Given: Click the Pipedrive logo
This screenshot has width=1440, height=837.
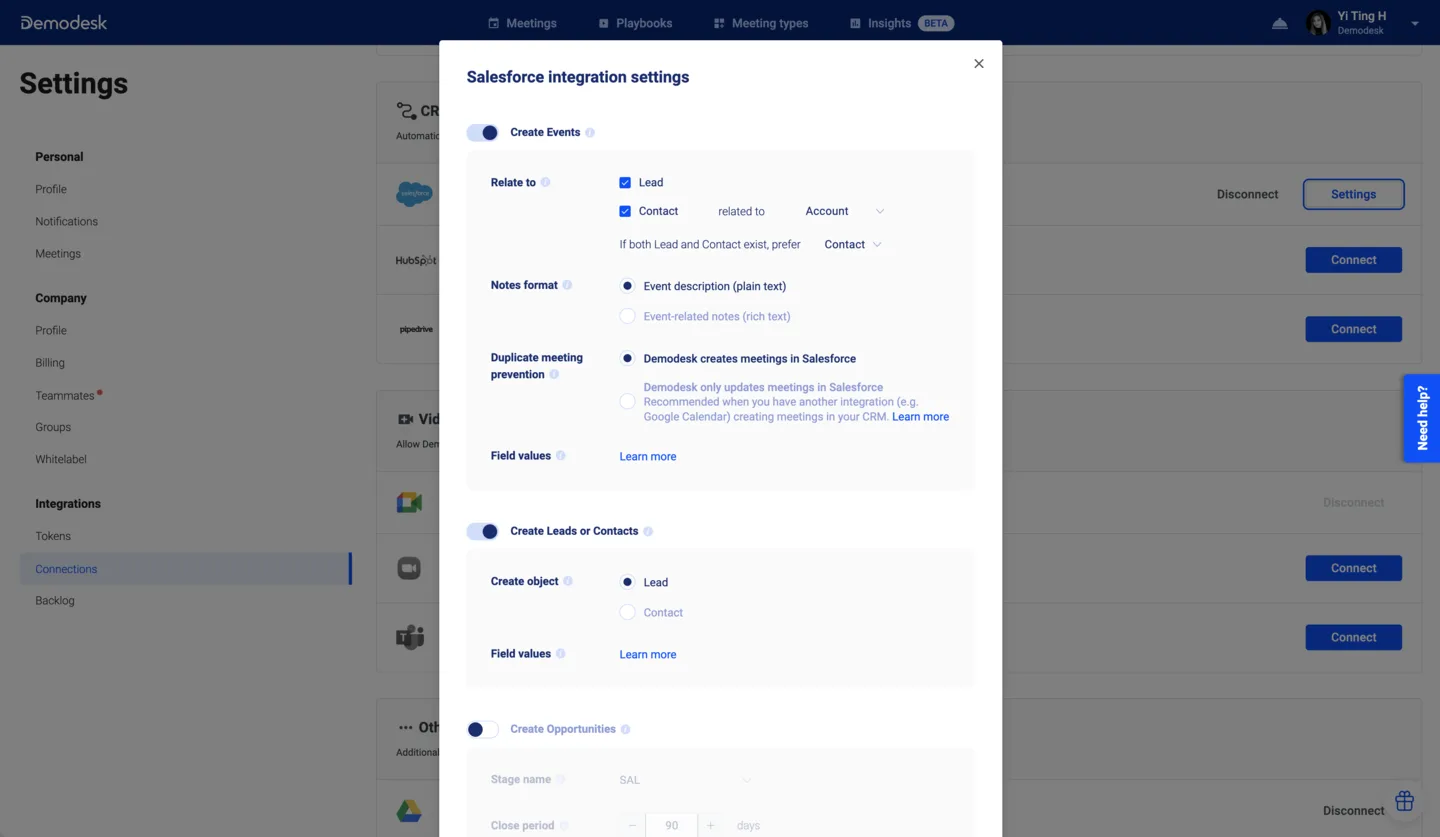Looking at the screenshot, I should [x=416, y=329].
